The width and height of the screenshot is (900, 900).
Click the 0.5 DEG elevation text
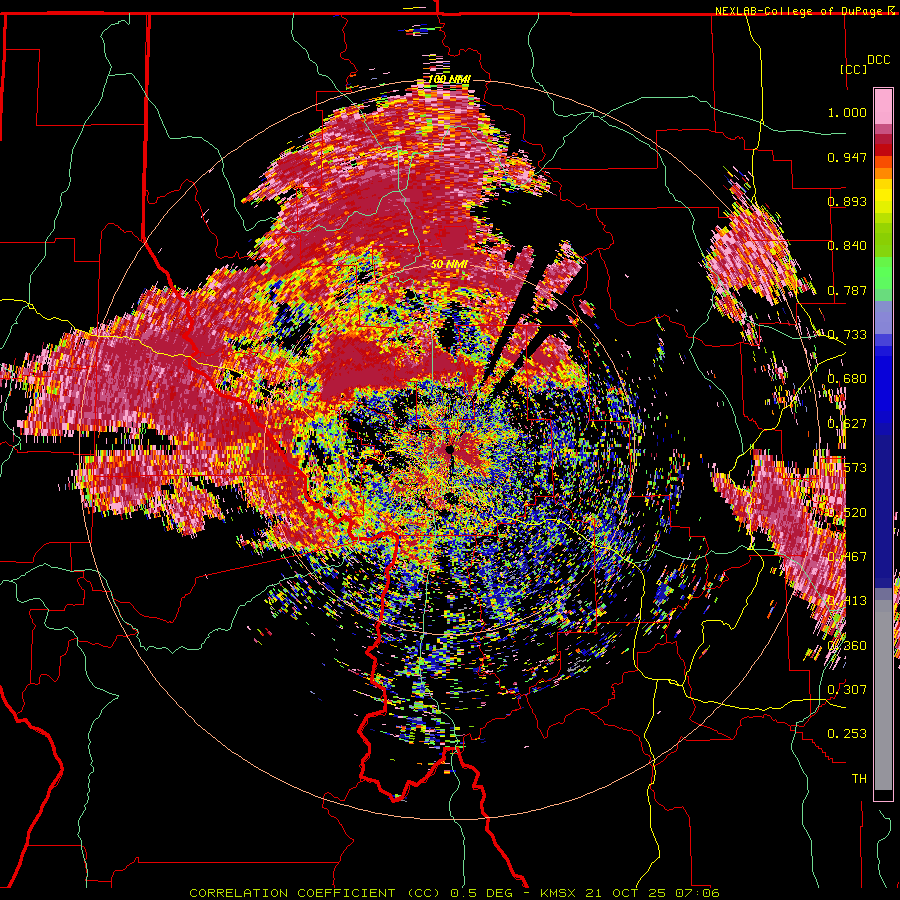483,893
